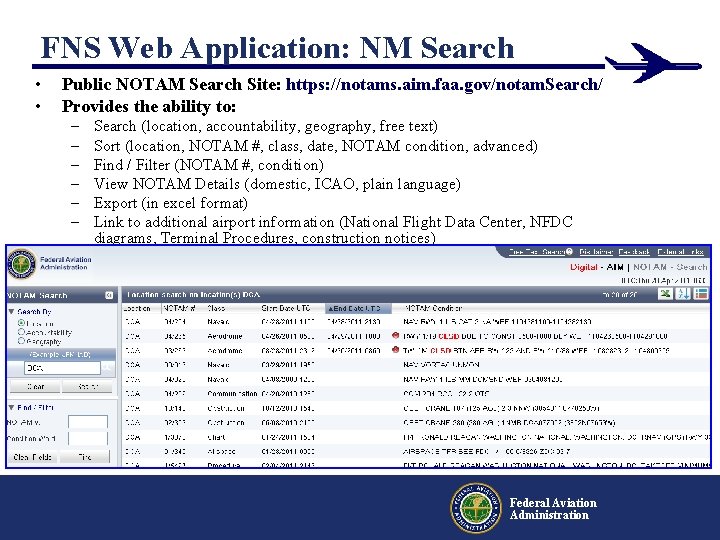Click Aerodrome cell in RWY 1/19 CLSD row

click(x=225, y=336)
